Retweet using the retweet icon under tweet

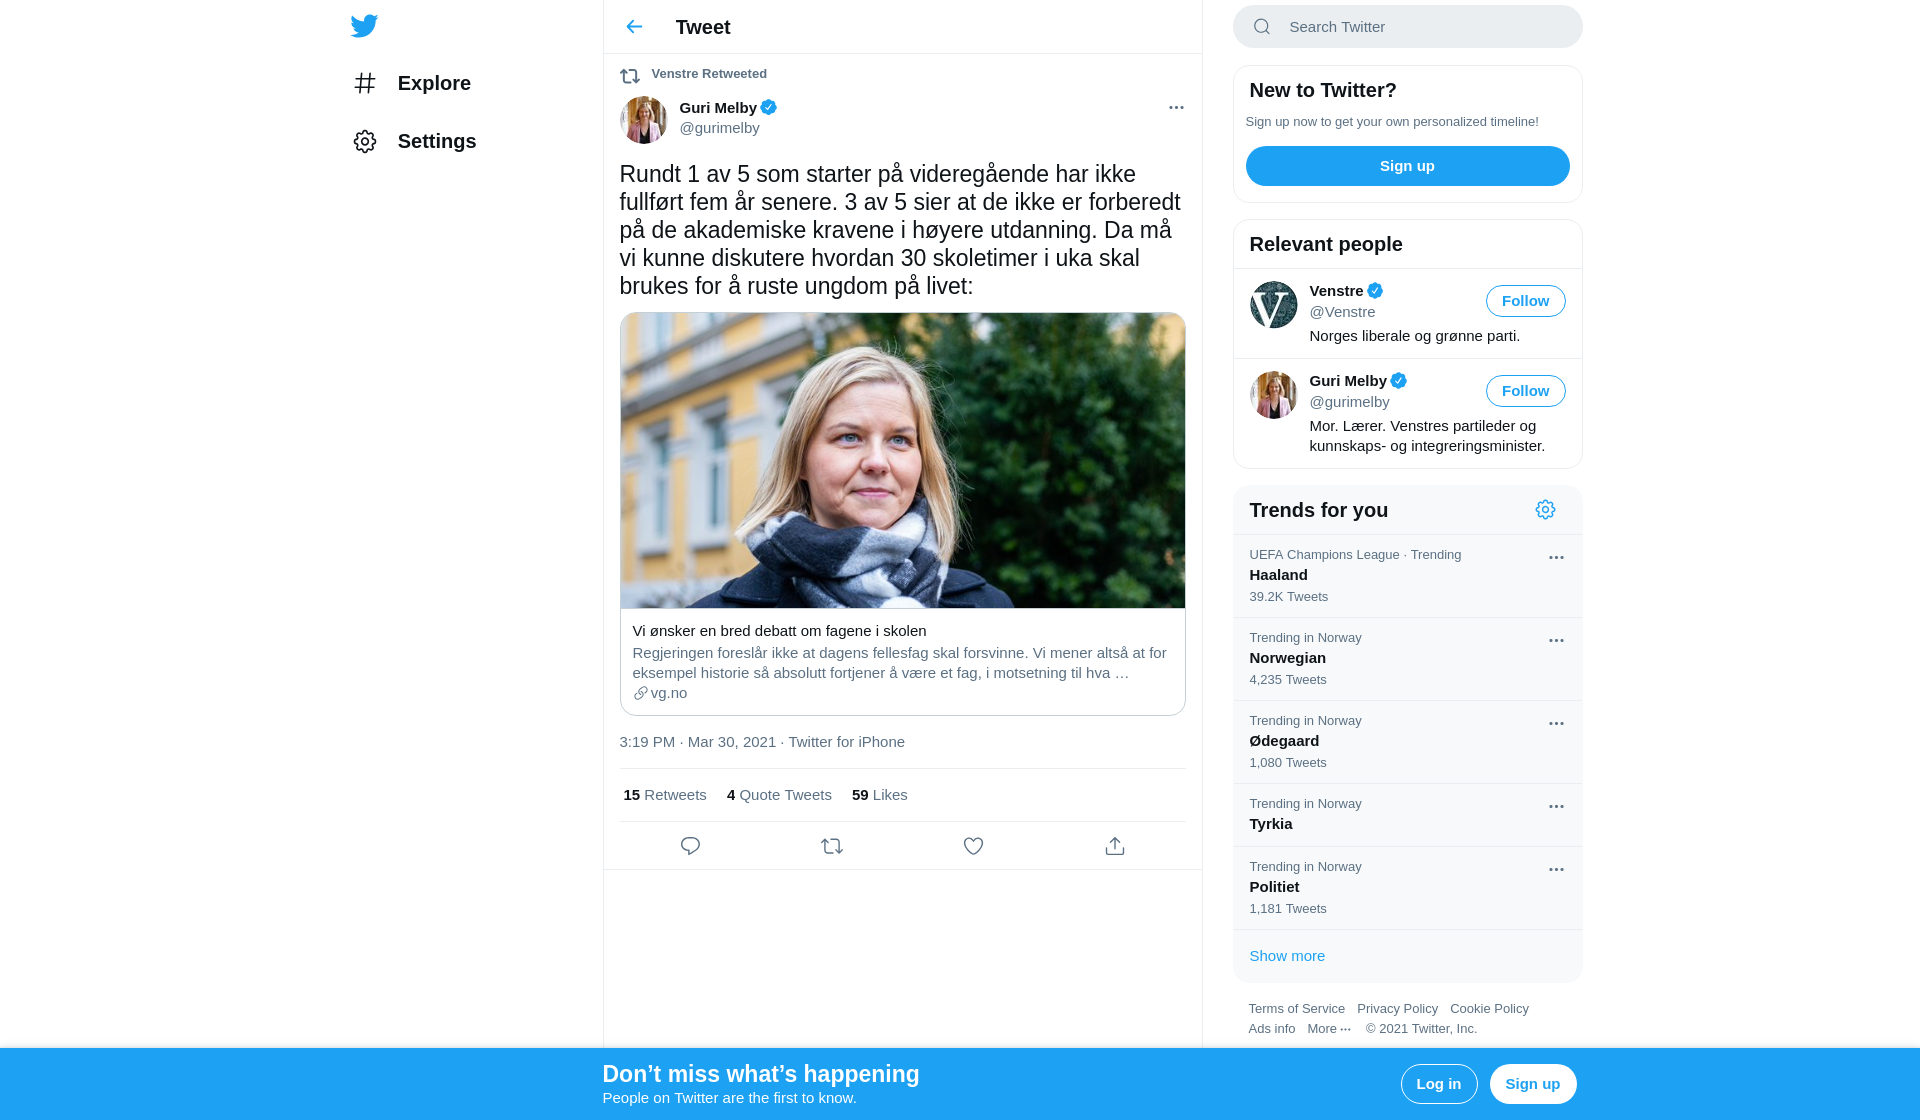[x=832, y=846]
